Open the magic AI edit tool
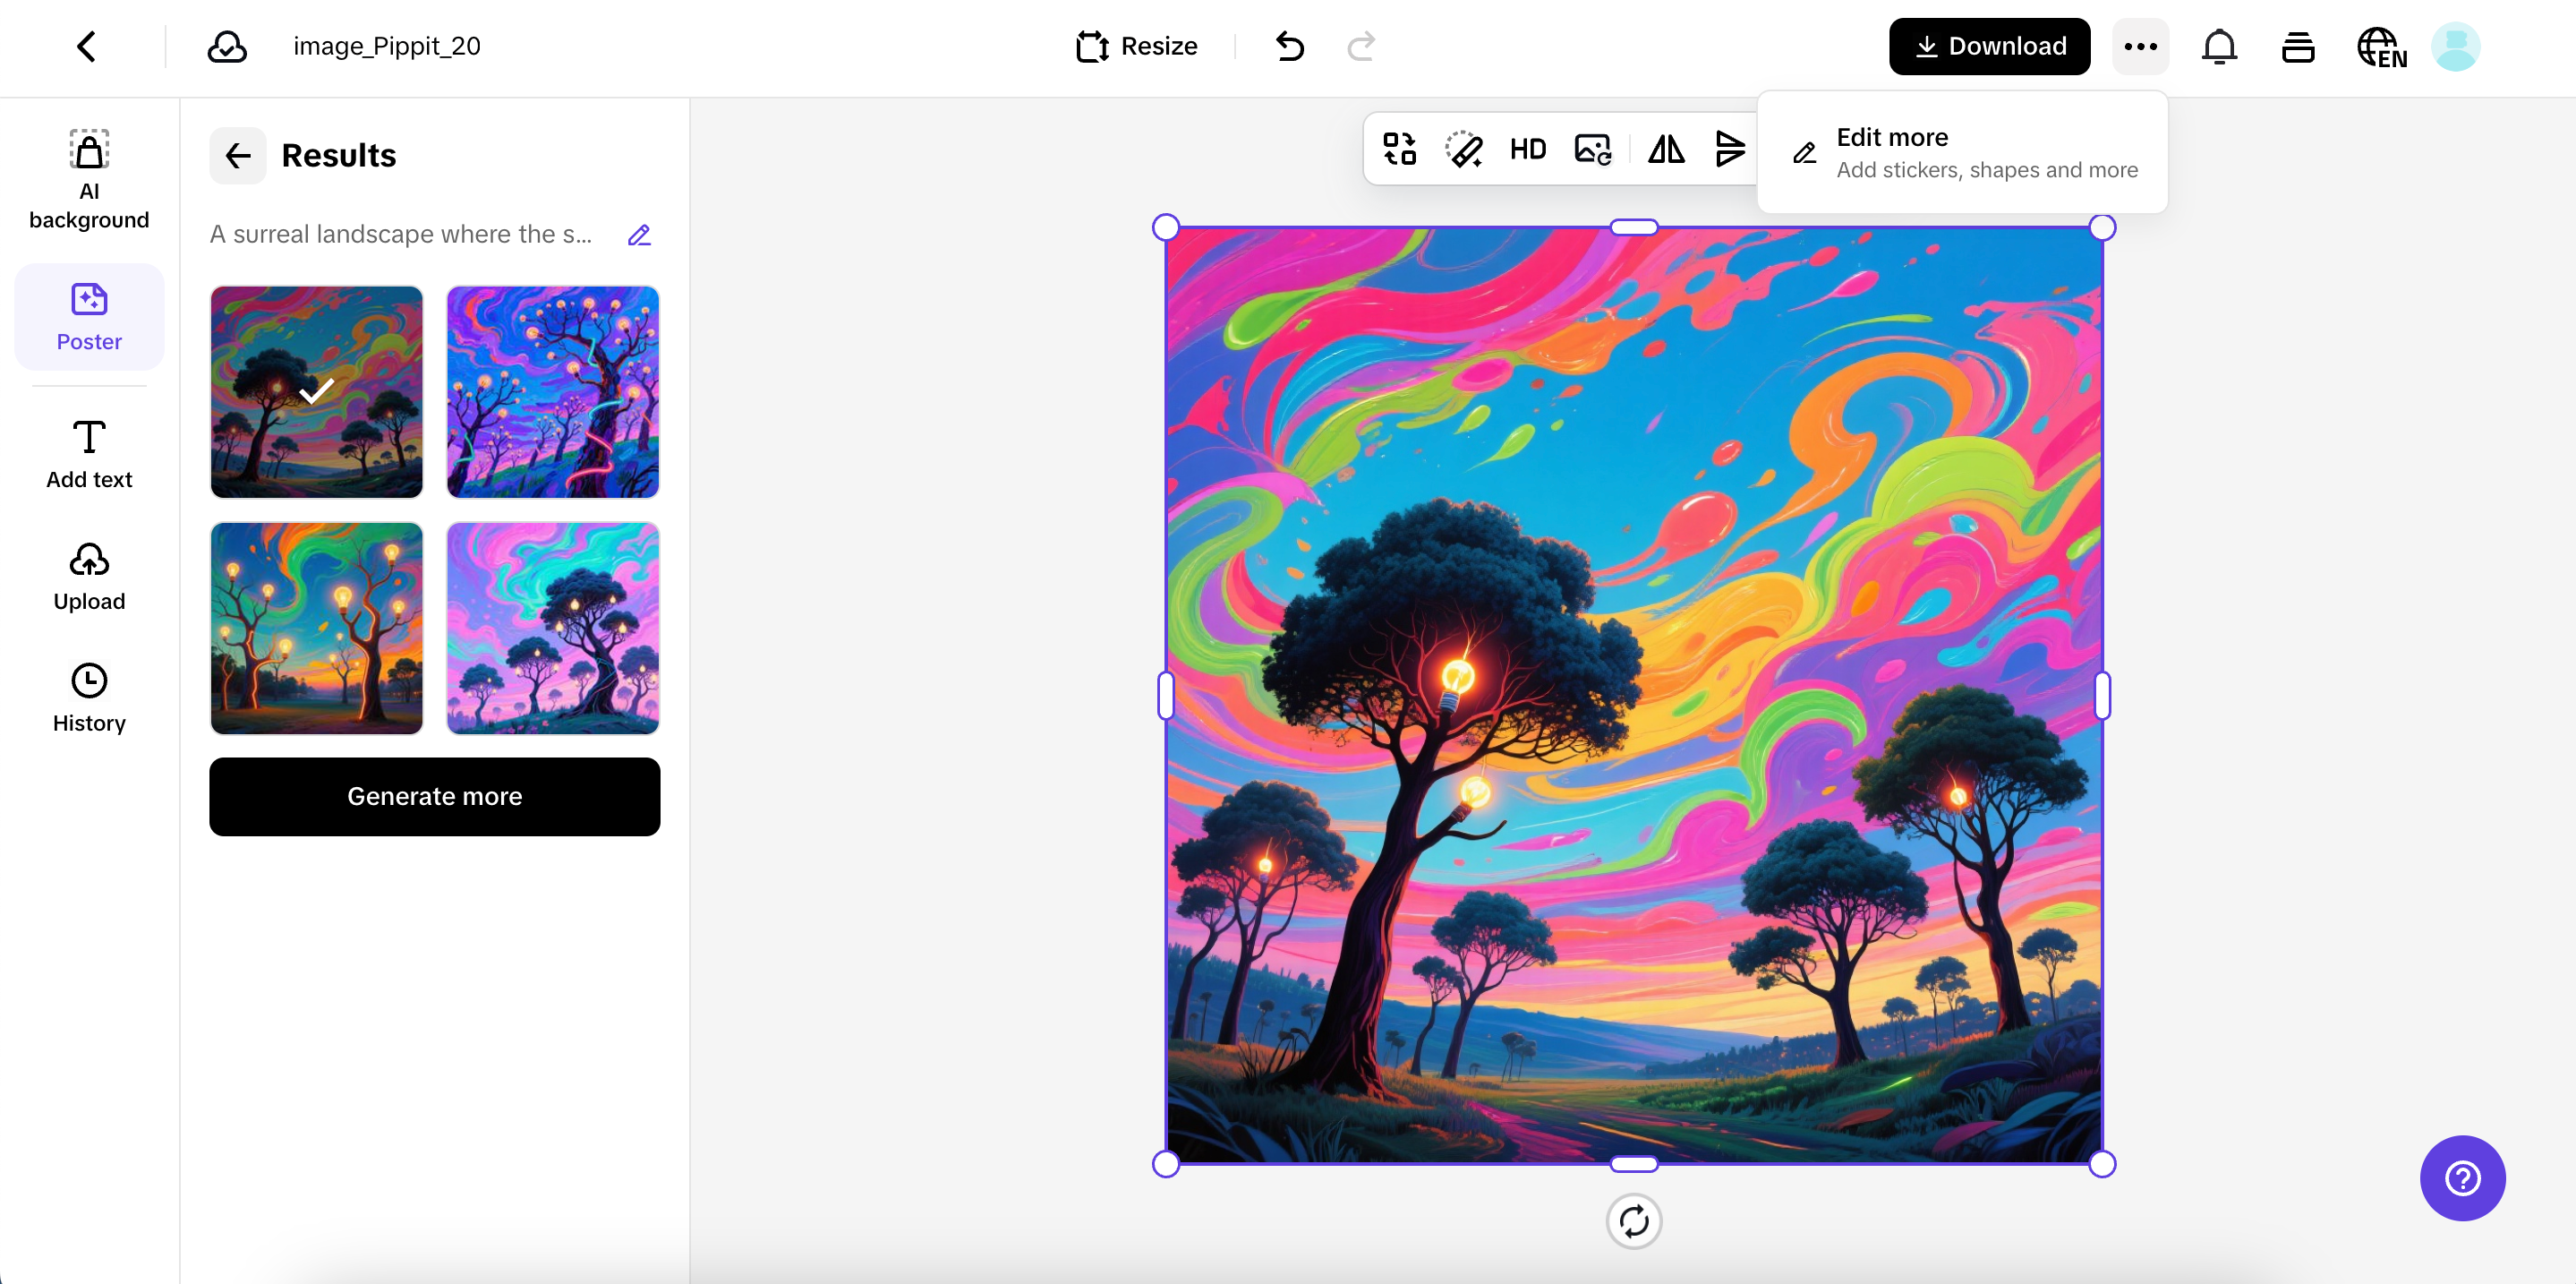Image resolution: width=2576 pixels, height=1284 pixels. tap(1464, 148)
